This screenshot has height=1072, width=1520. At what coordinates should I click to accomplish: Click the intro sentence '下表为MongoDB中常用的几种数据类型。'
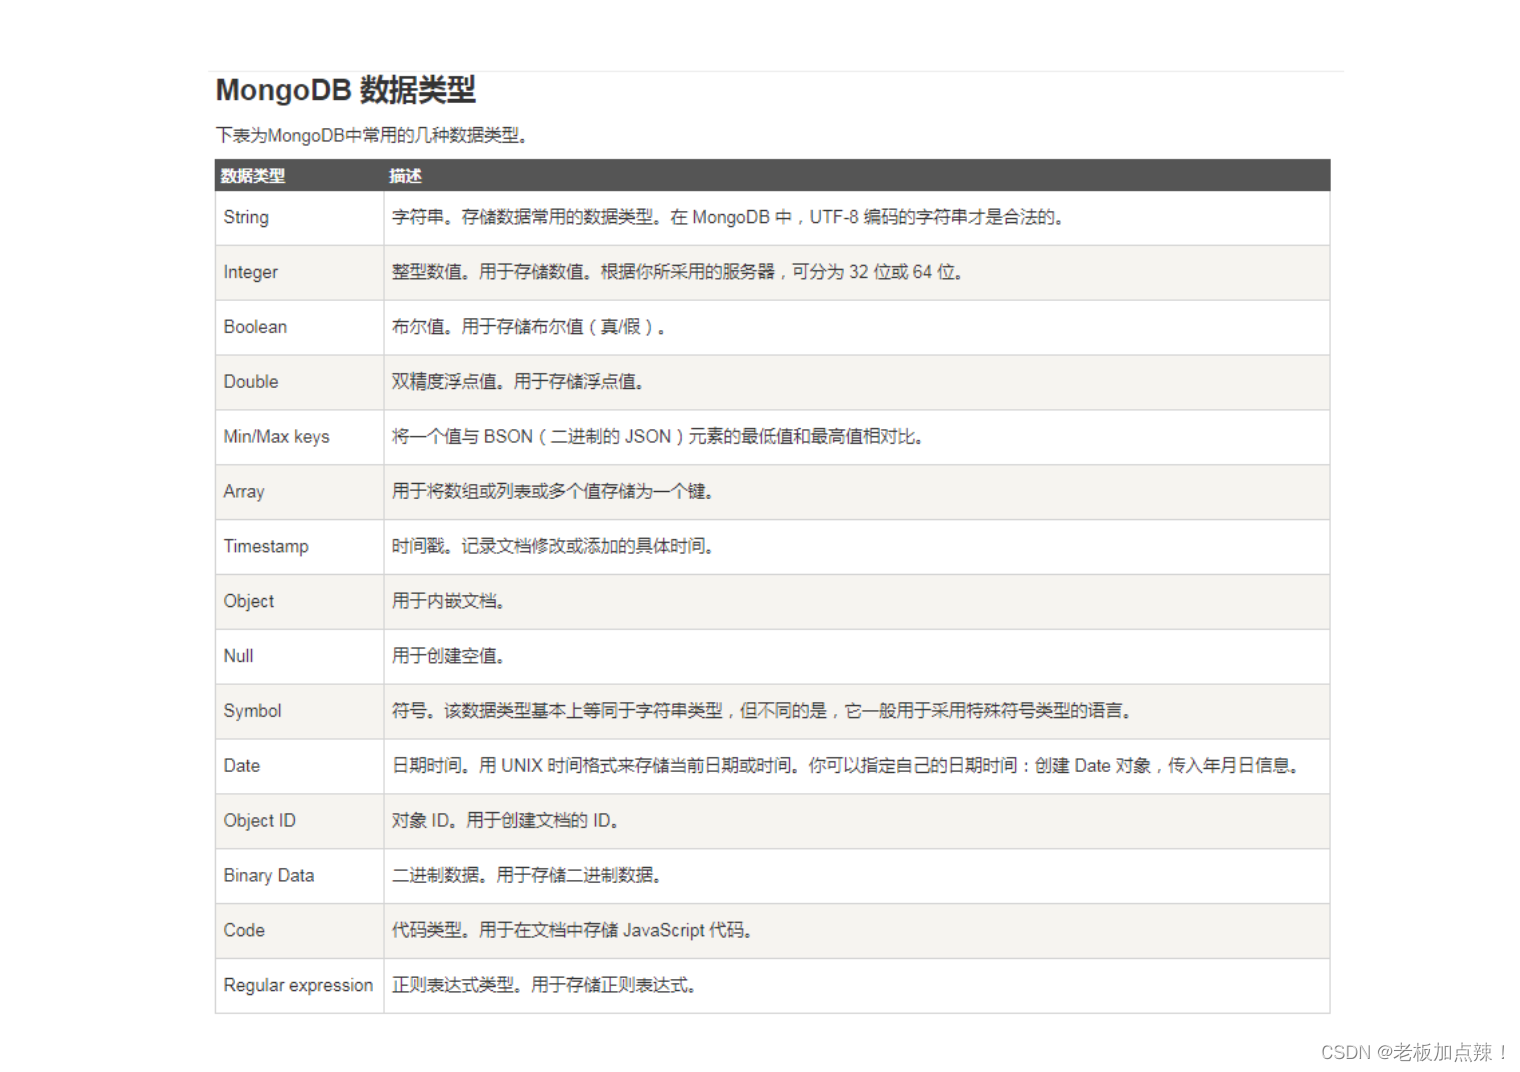tap(371, 135)
